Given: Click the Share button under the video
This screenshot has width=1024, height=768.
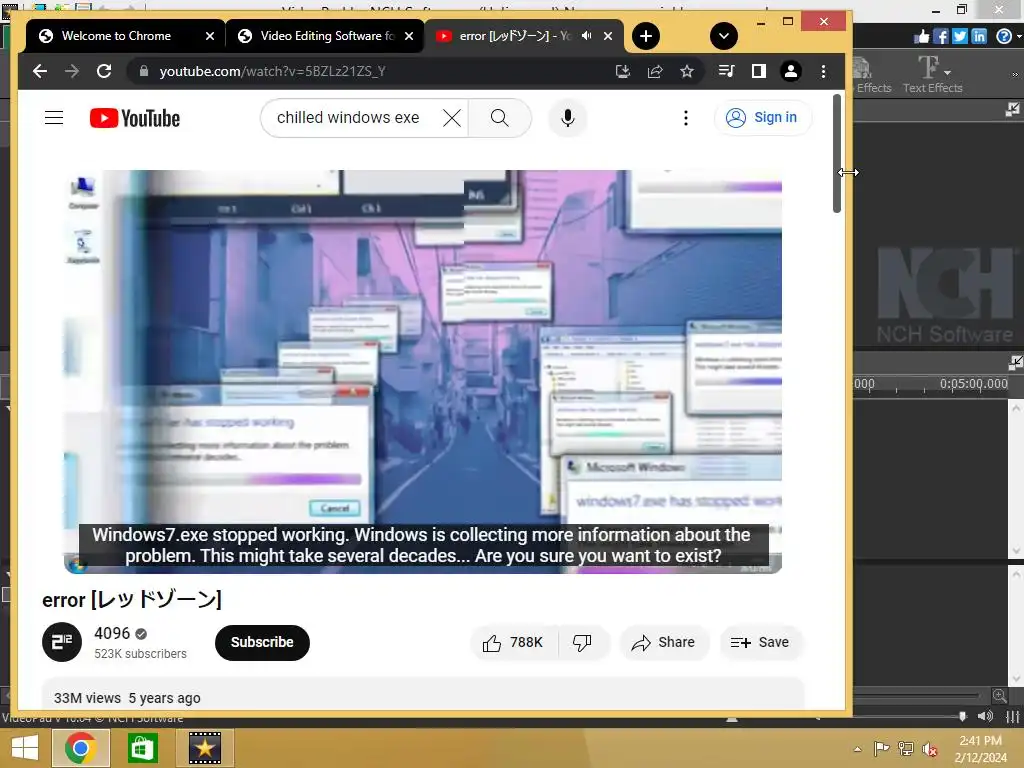Looking at the screenshot, I should (664, 643).
